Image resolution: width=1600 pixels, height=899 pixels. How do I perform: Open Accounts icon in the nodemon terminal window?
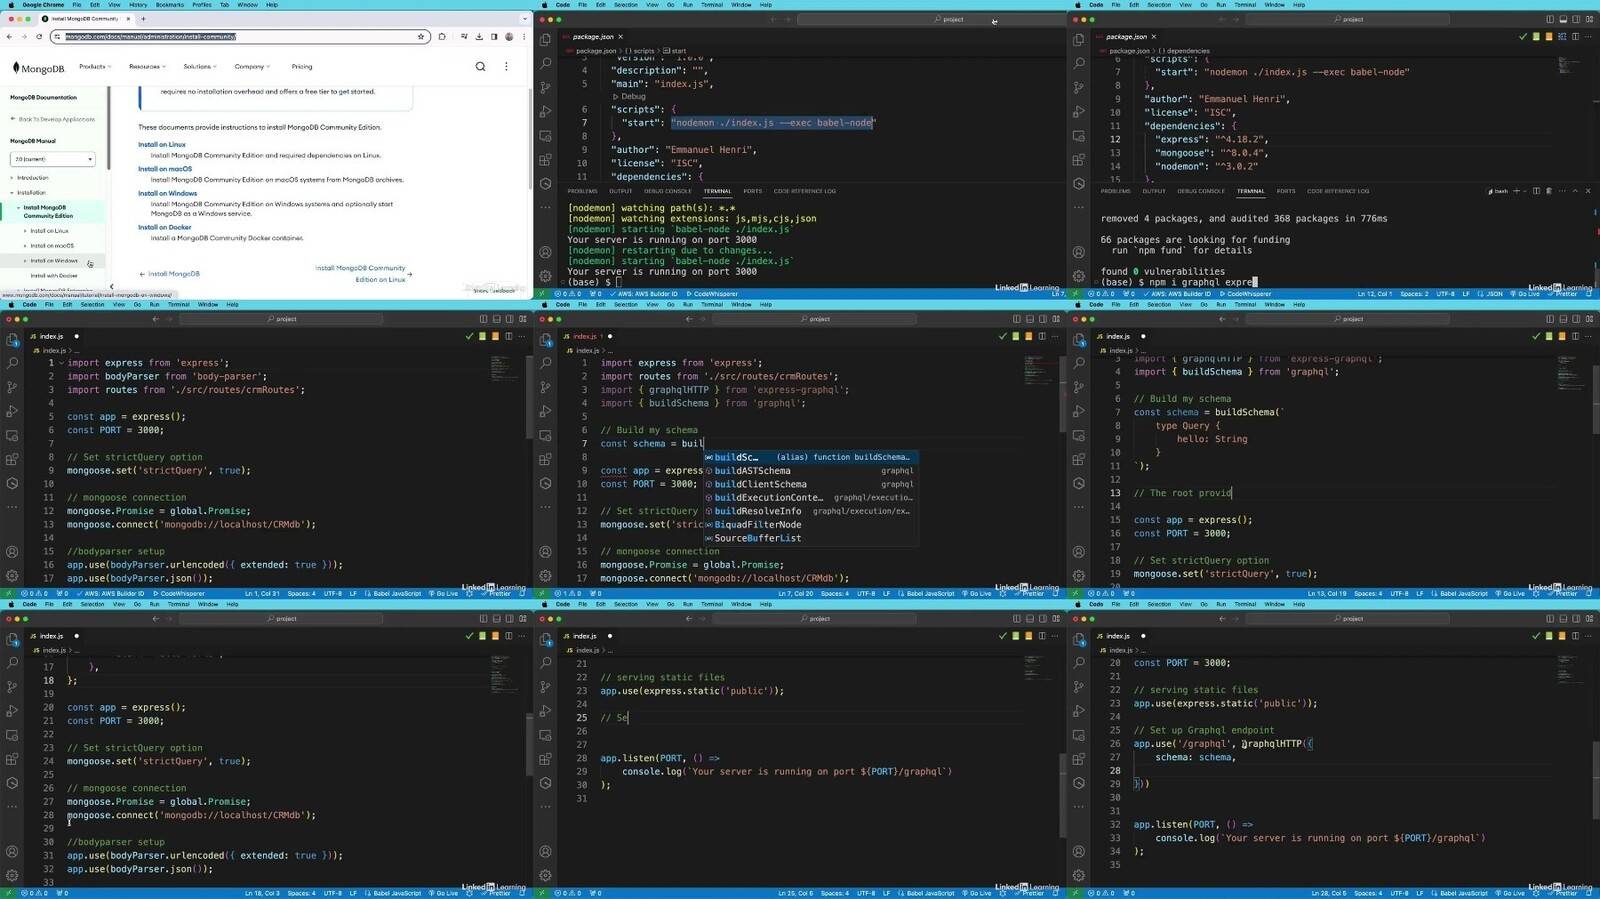(545, 252)
